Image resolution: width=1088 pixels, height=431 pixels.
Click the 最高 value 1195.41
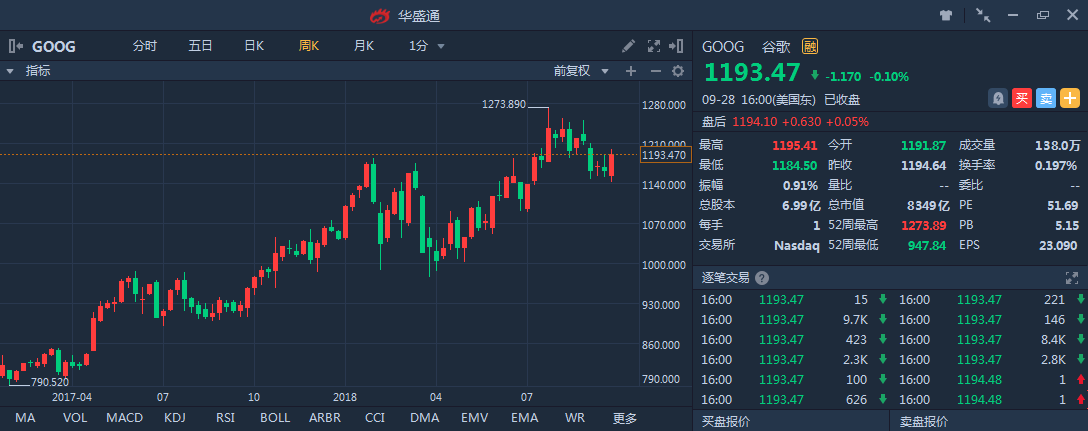tap(796, 146)
